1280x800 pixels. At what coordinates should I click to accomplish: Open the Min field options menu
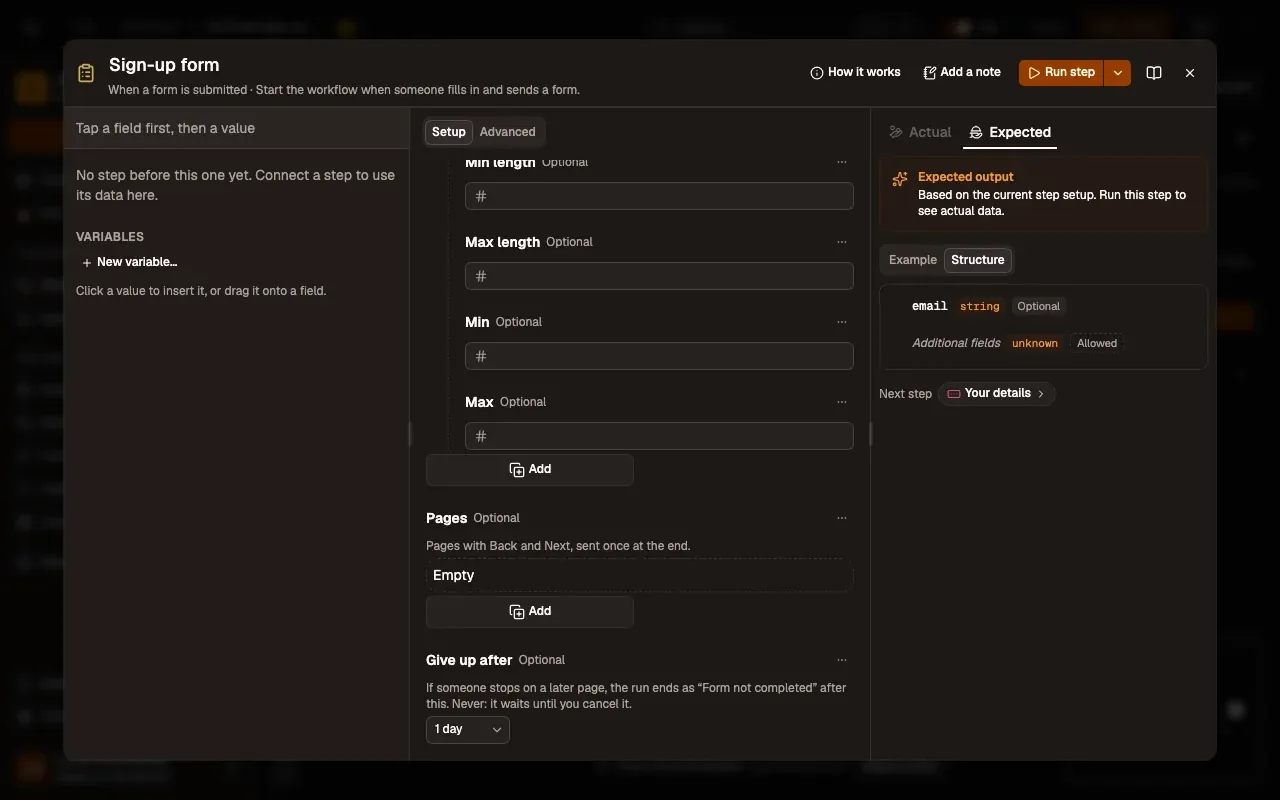842,322
